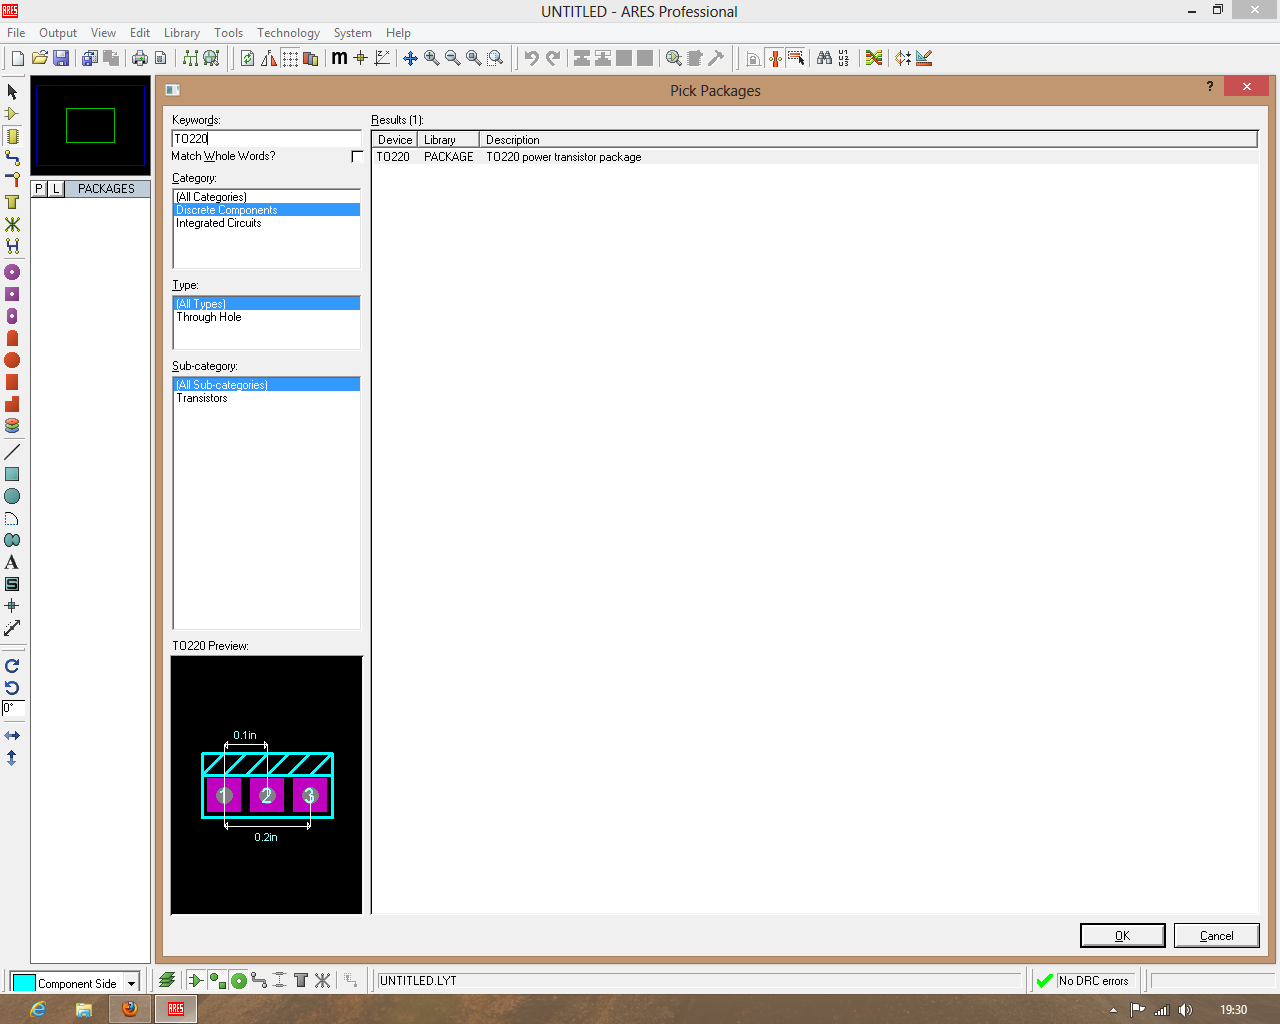Open the Component Side layer dropdown
Viewport: 1280px width, 1024px height.
(x=131, y=984)
